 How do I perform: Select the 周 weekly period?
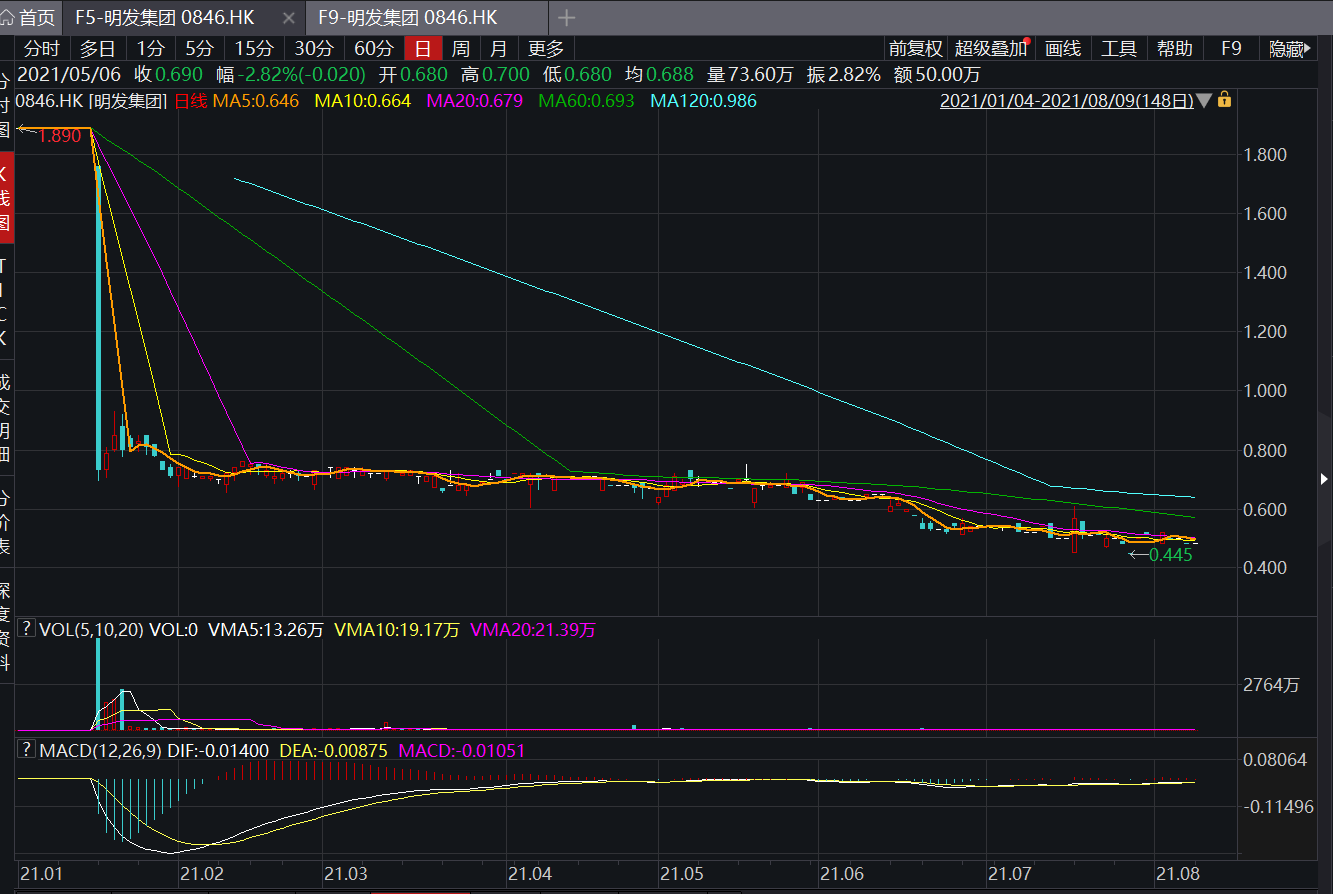click(460, 49)
